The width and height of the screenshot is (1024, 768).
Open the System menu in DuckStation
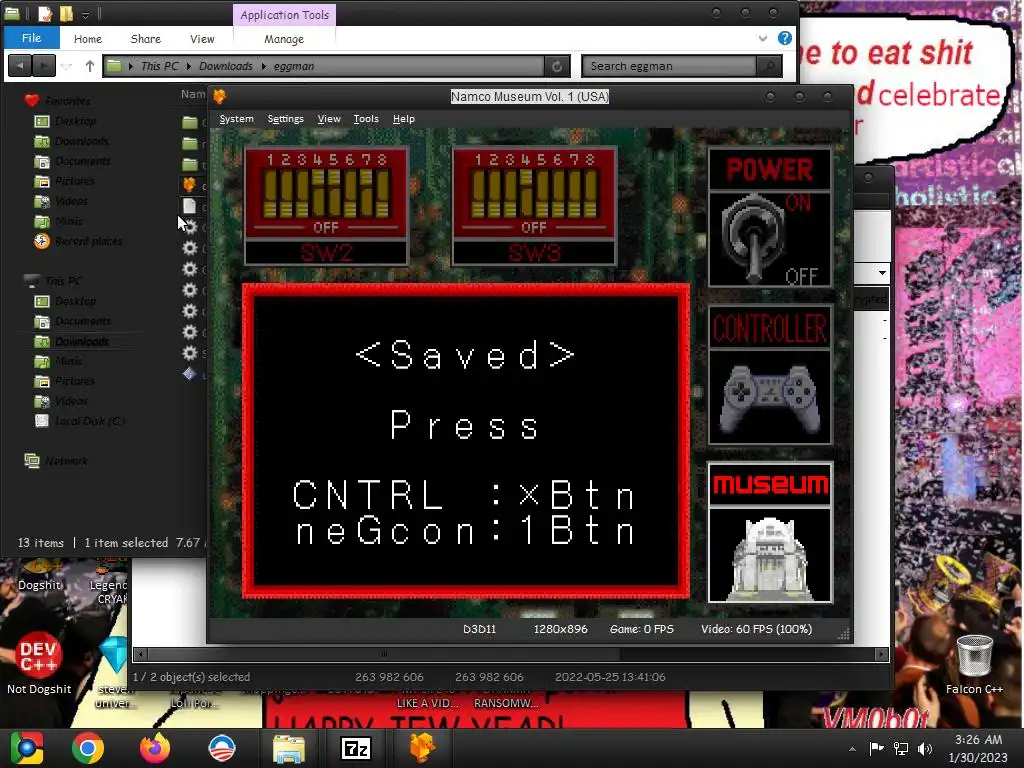point(236,119)
